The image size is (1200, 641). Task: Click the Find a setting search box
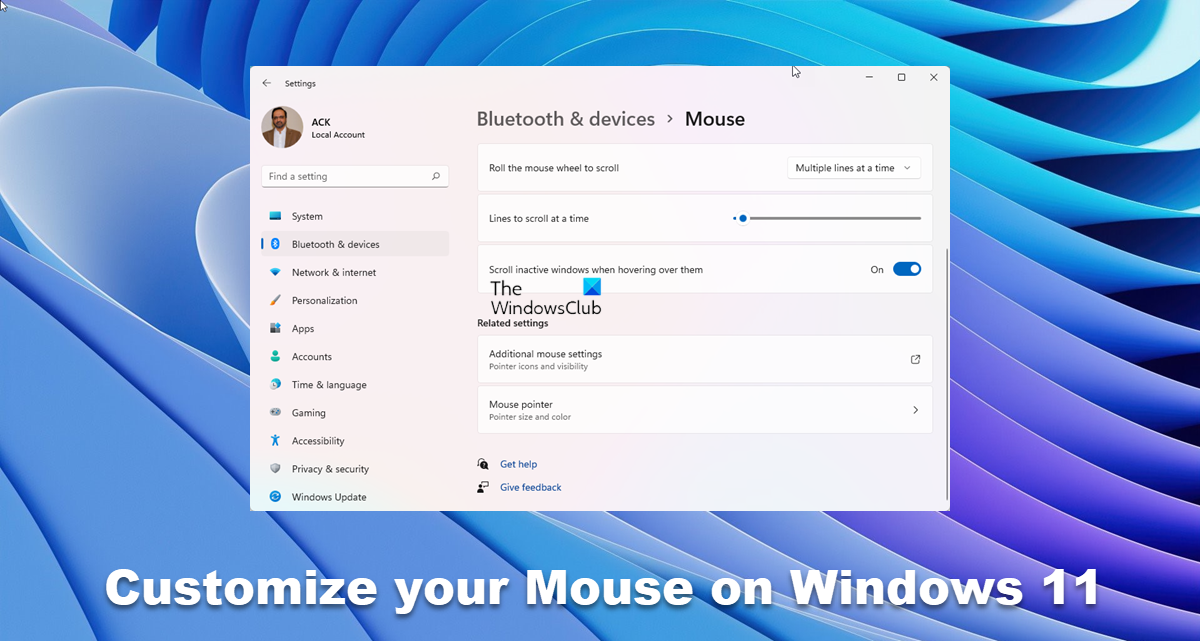coord(355,176)
